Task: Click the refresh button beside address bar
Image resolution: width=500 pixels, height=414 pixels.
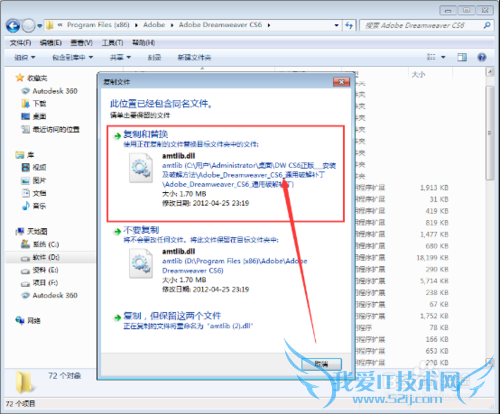Action: click(349, 25)
